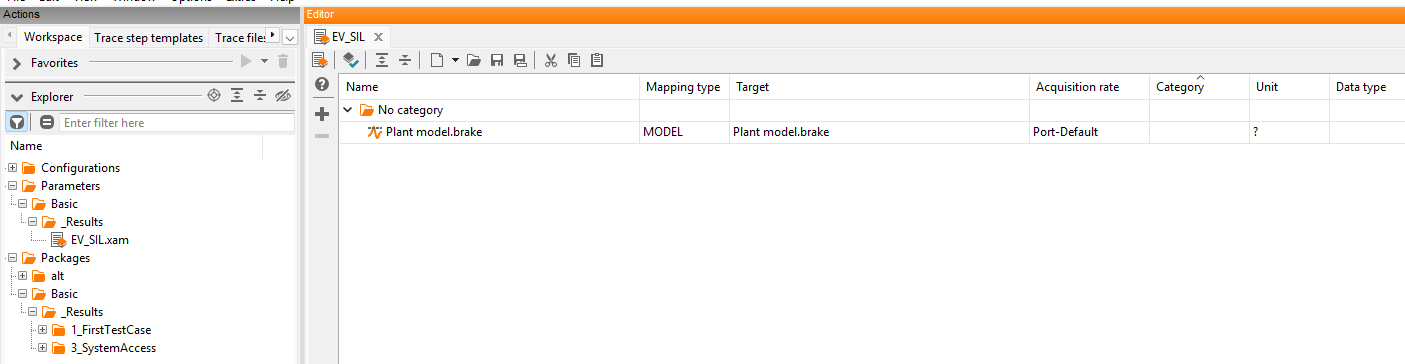Select the _Results folder under Parameters
Screen dimensions: 1405x364
point(82,222)
